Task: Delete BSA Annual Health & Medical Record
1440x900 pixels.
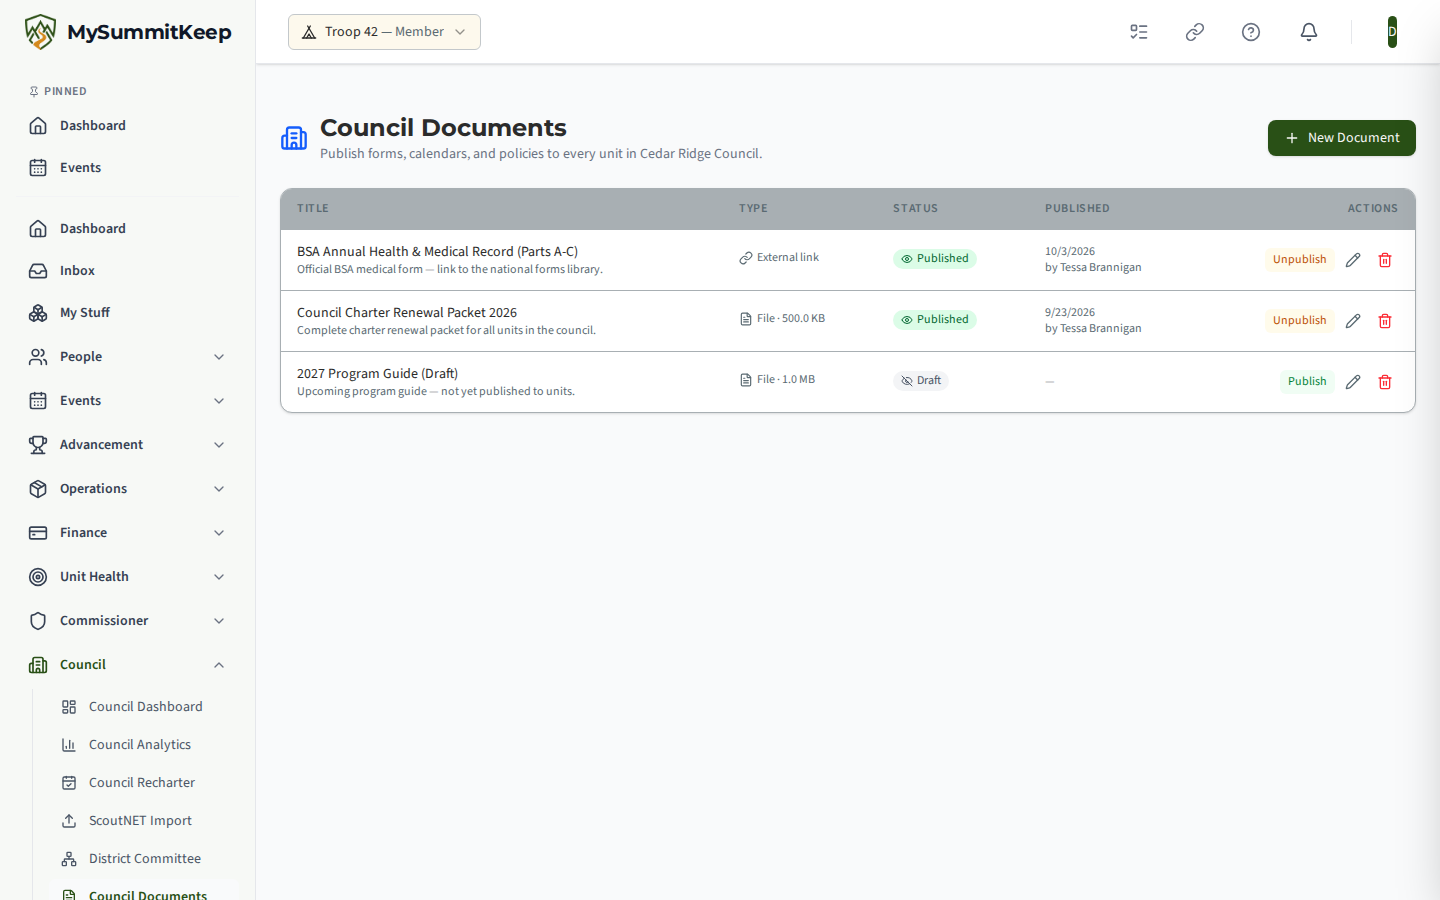Action: click(1385, 260)
